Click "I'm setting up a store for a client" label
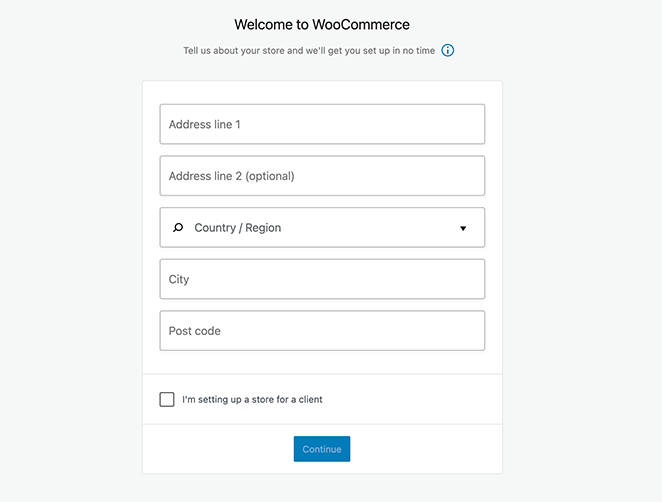This screenshot has height=502, width=662. (x=252, y=399)
